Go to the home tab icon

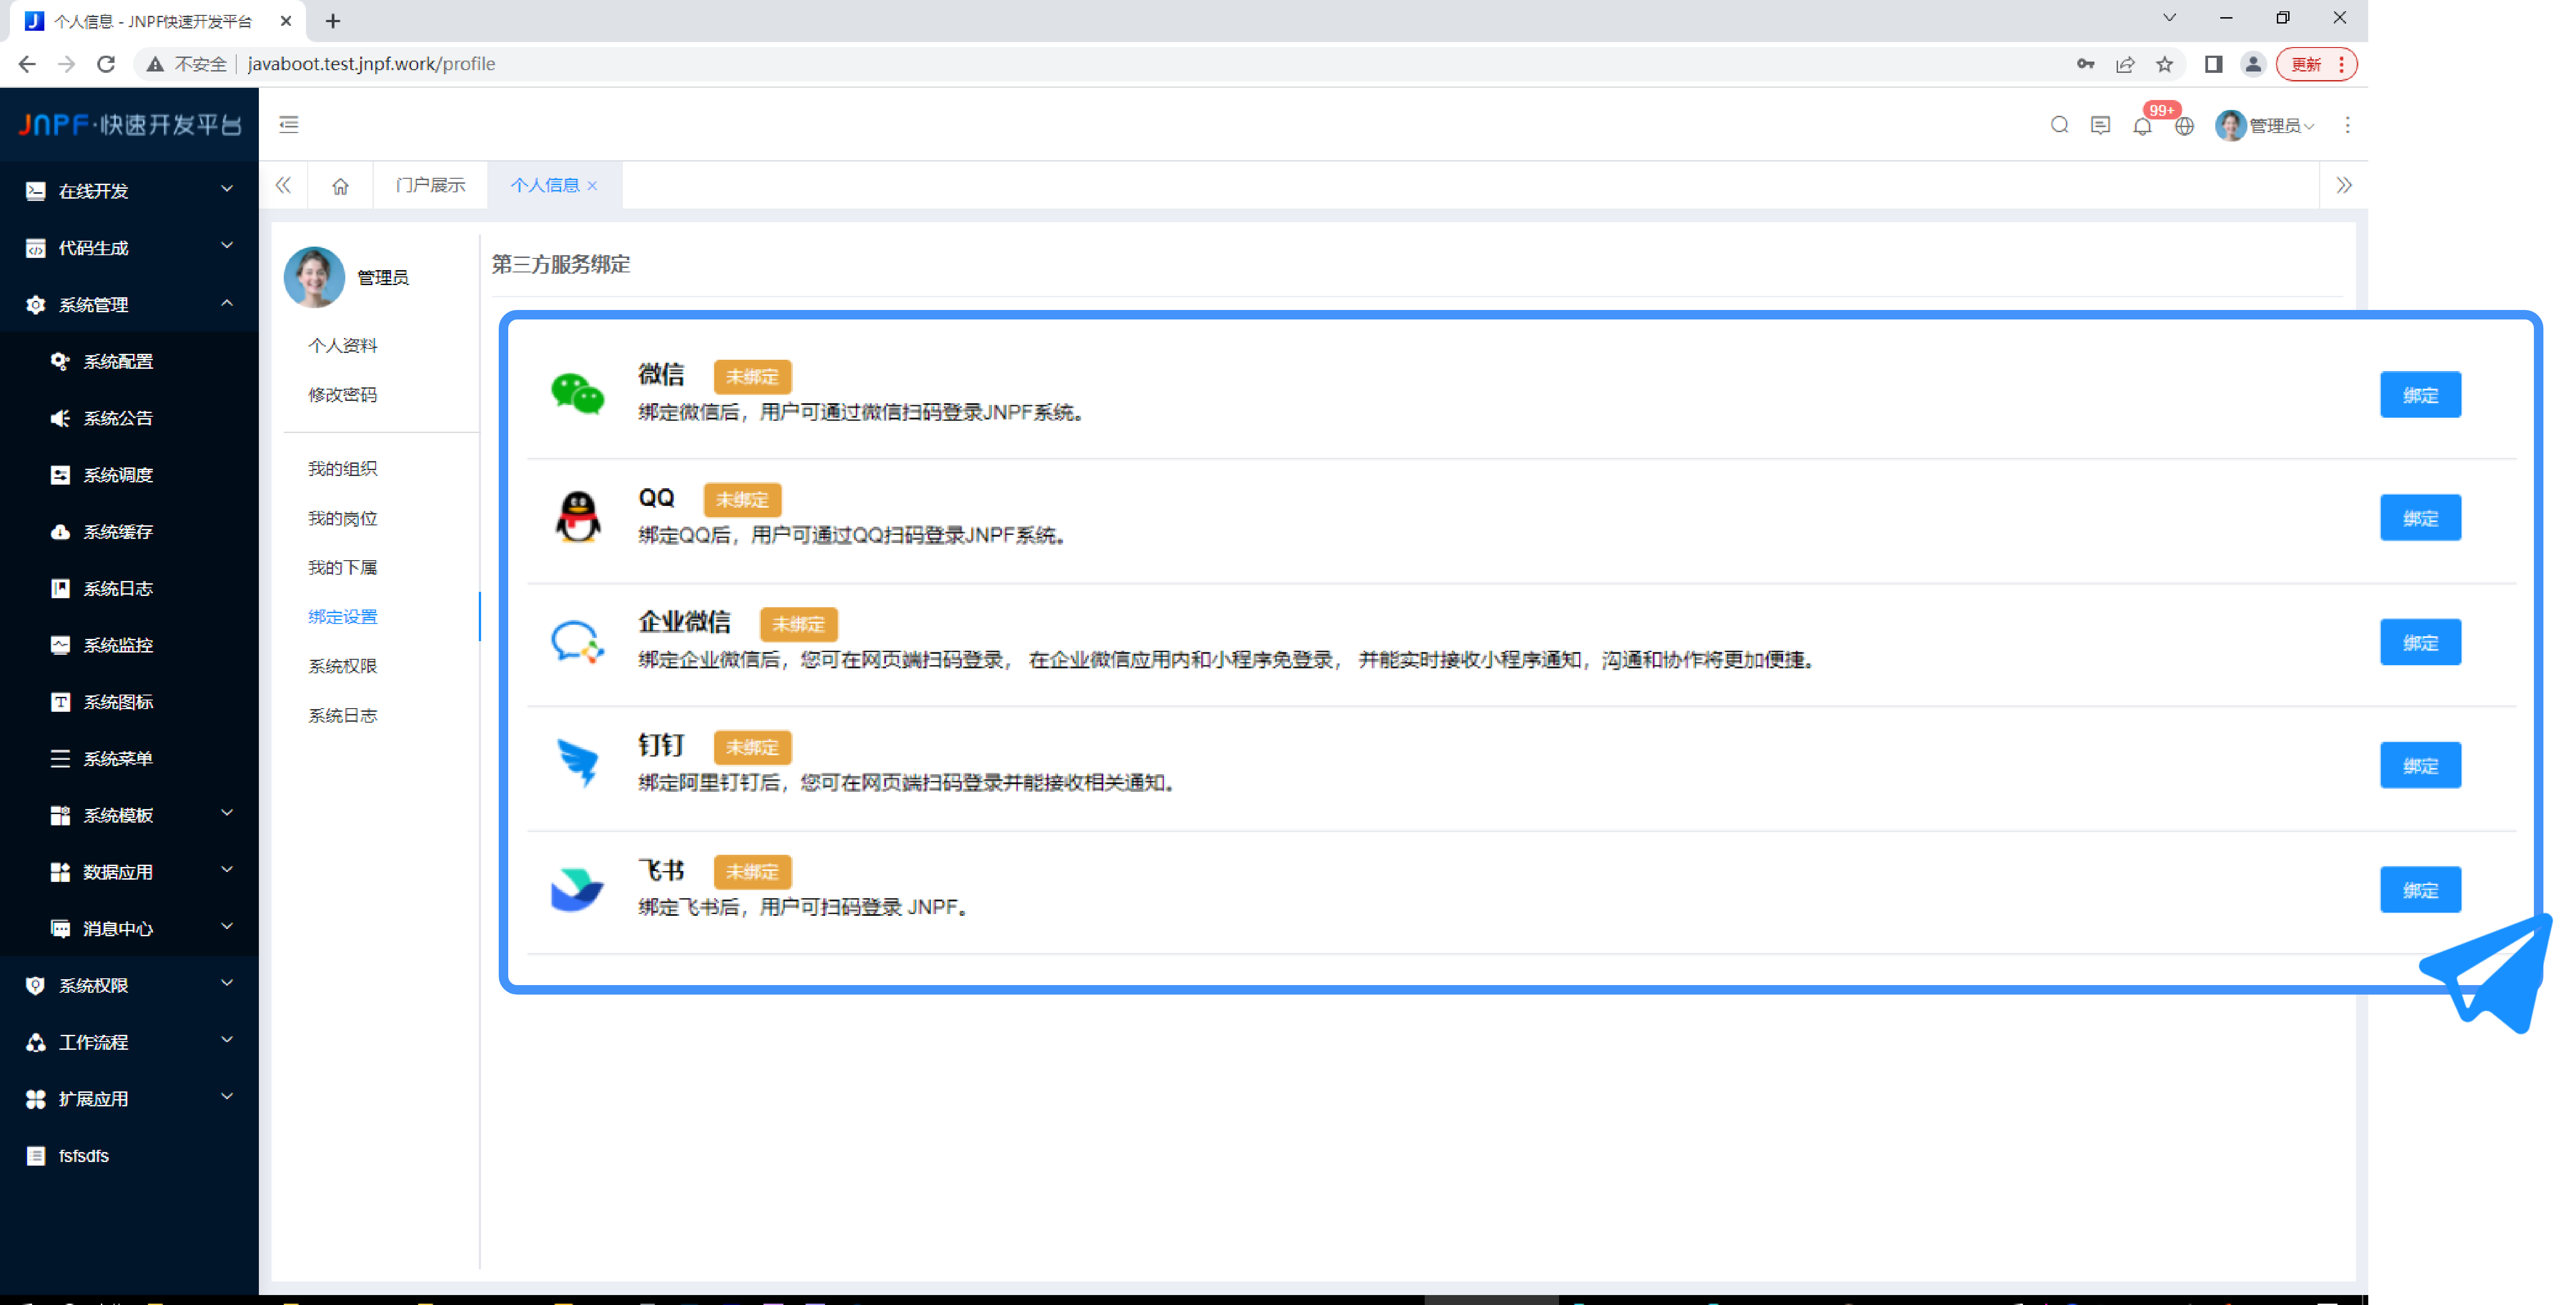point(340,186)
